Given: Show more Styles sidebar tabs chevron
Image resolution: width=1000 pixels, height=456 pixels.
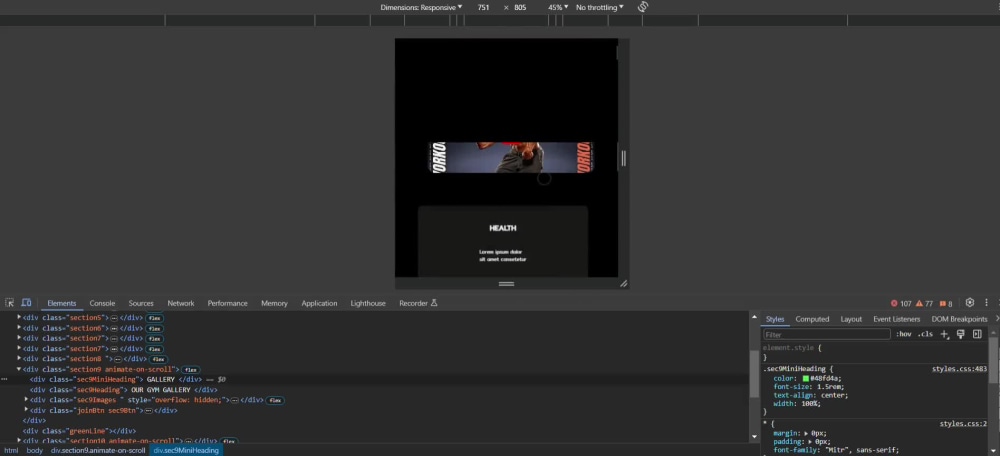Looking at the screenshot, I should tap(996, 319).
